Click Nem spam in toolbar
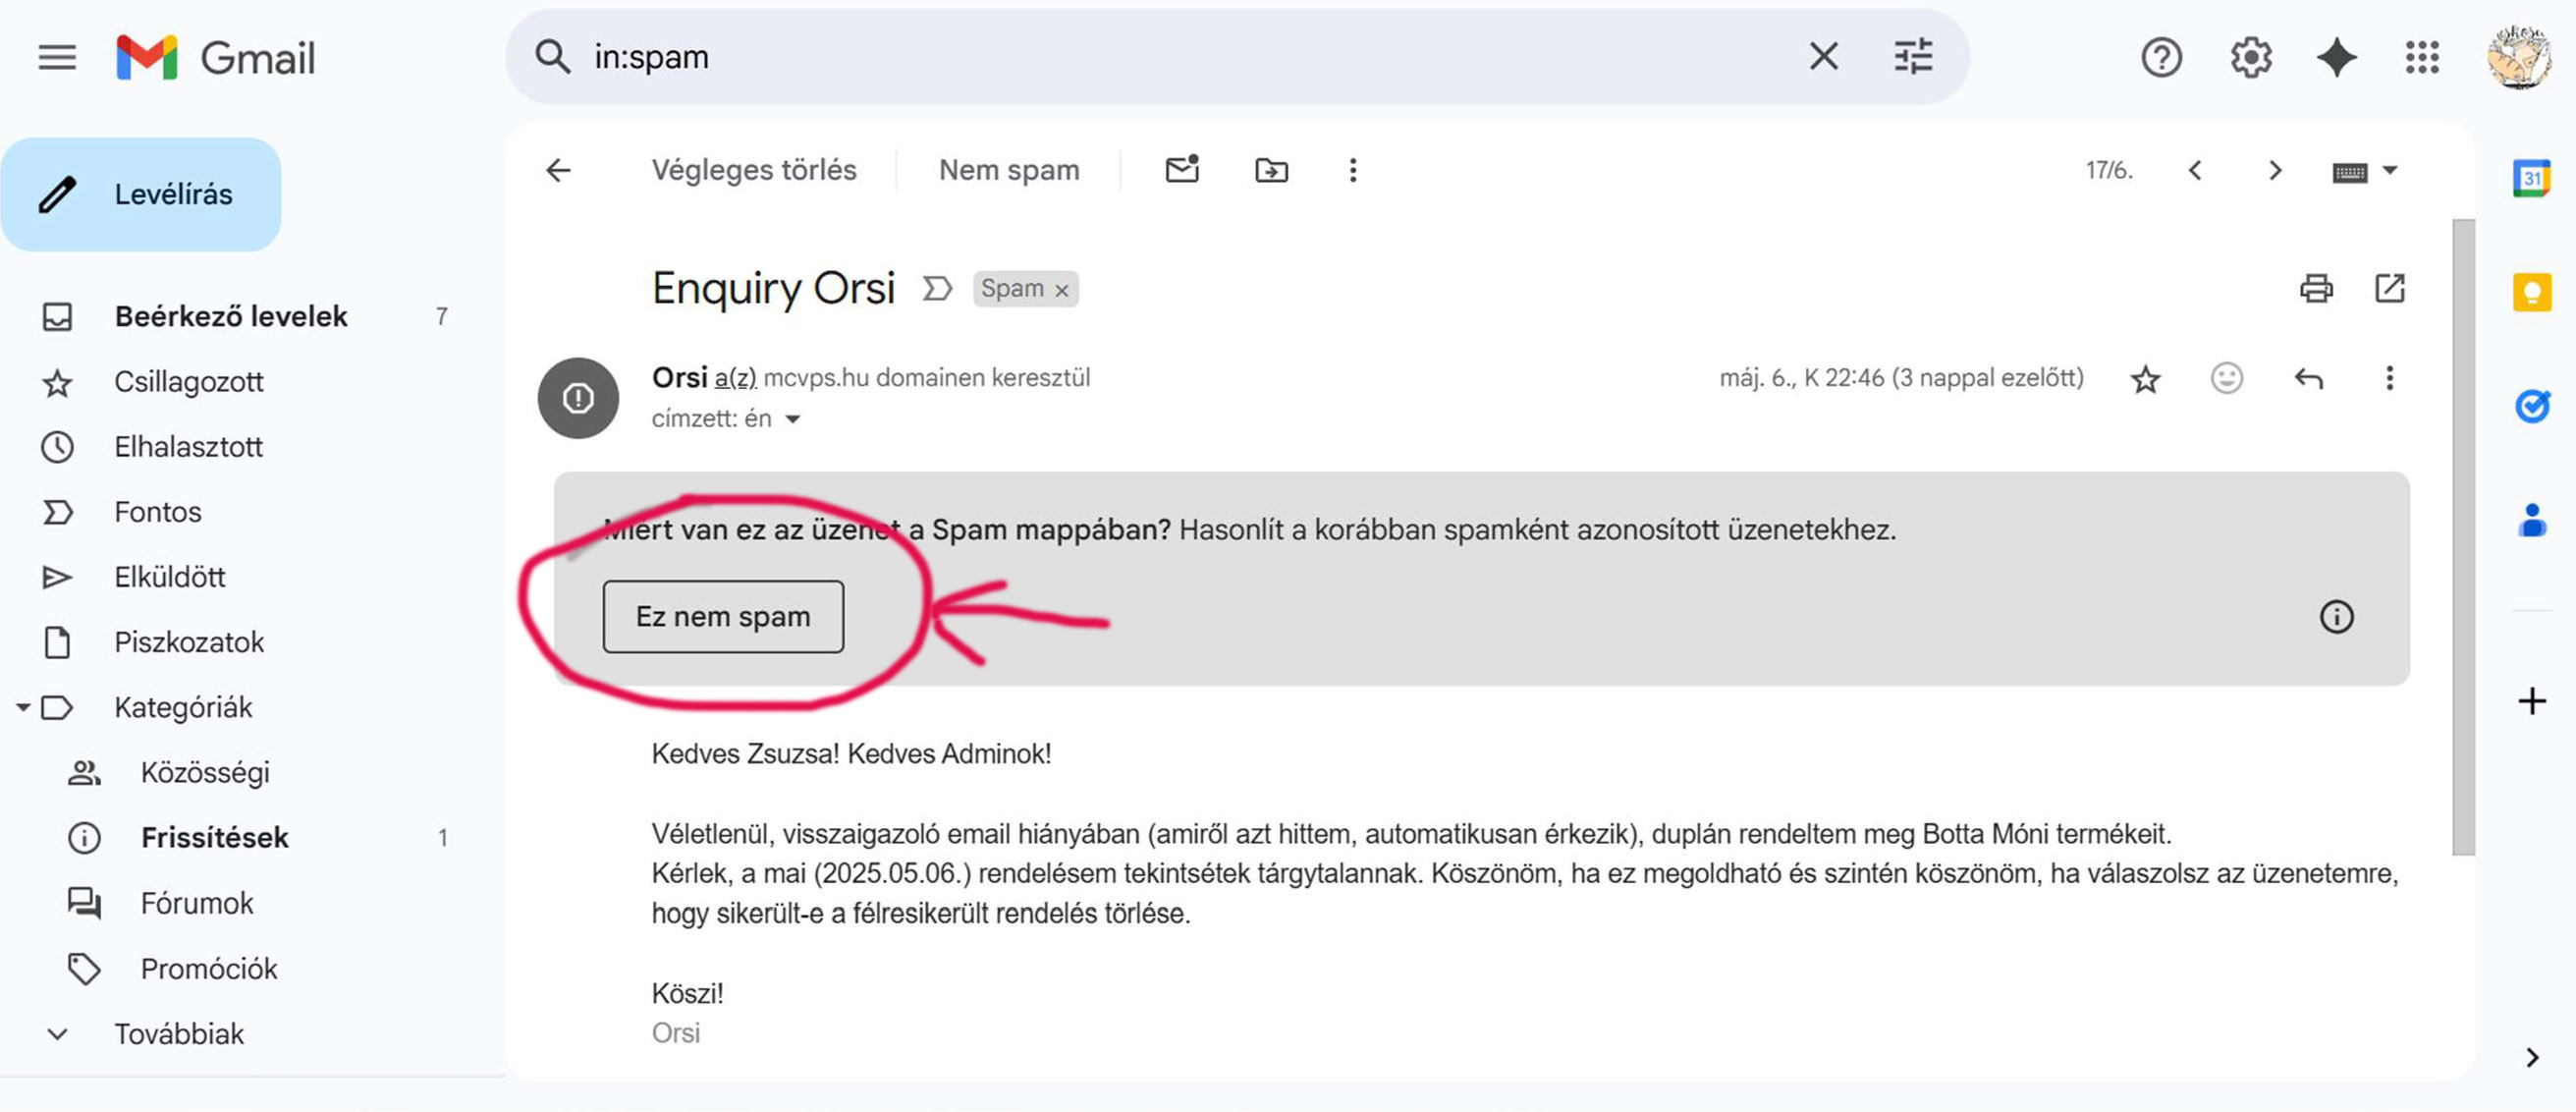The height and width of the screenshot is (1112, 2576). click(1009, 170)
